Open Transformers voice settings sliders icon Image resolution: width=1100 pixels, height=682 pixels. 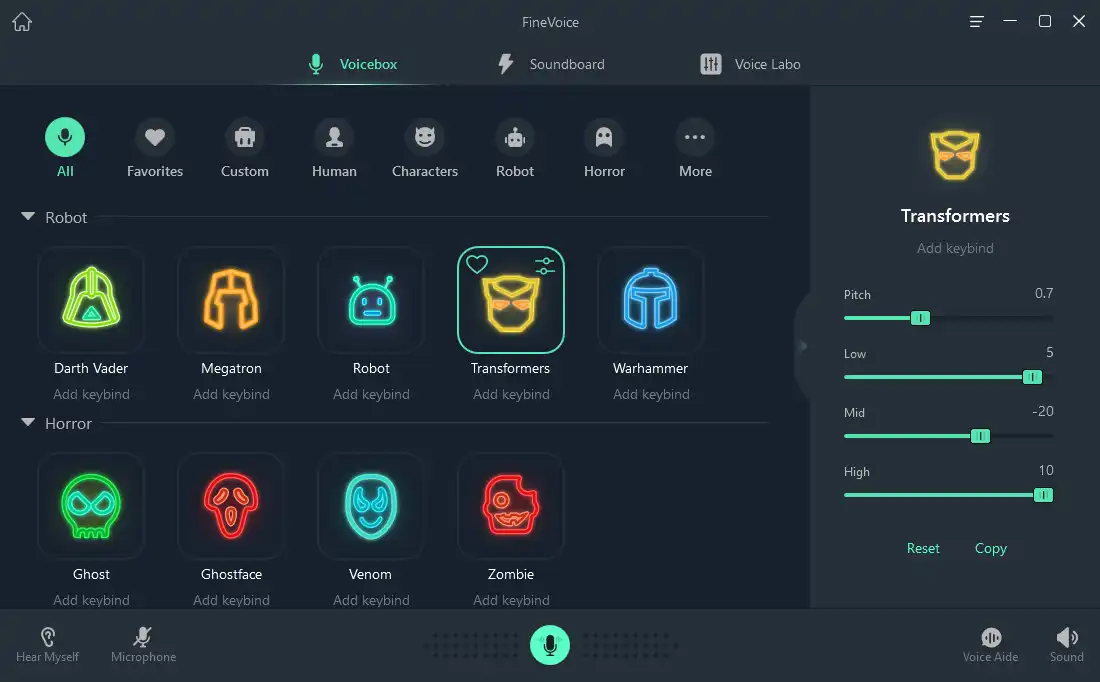pyautogui.click(x=544, y=265)
